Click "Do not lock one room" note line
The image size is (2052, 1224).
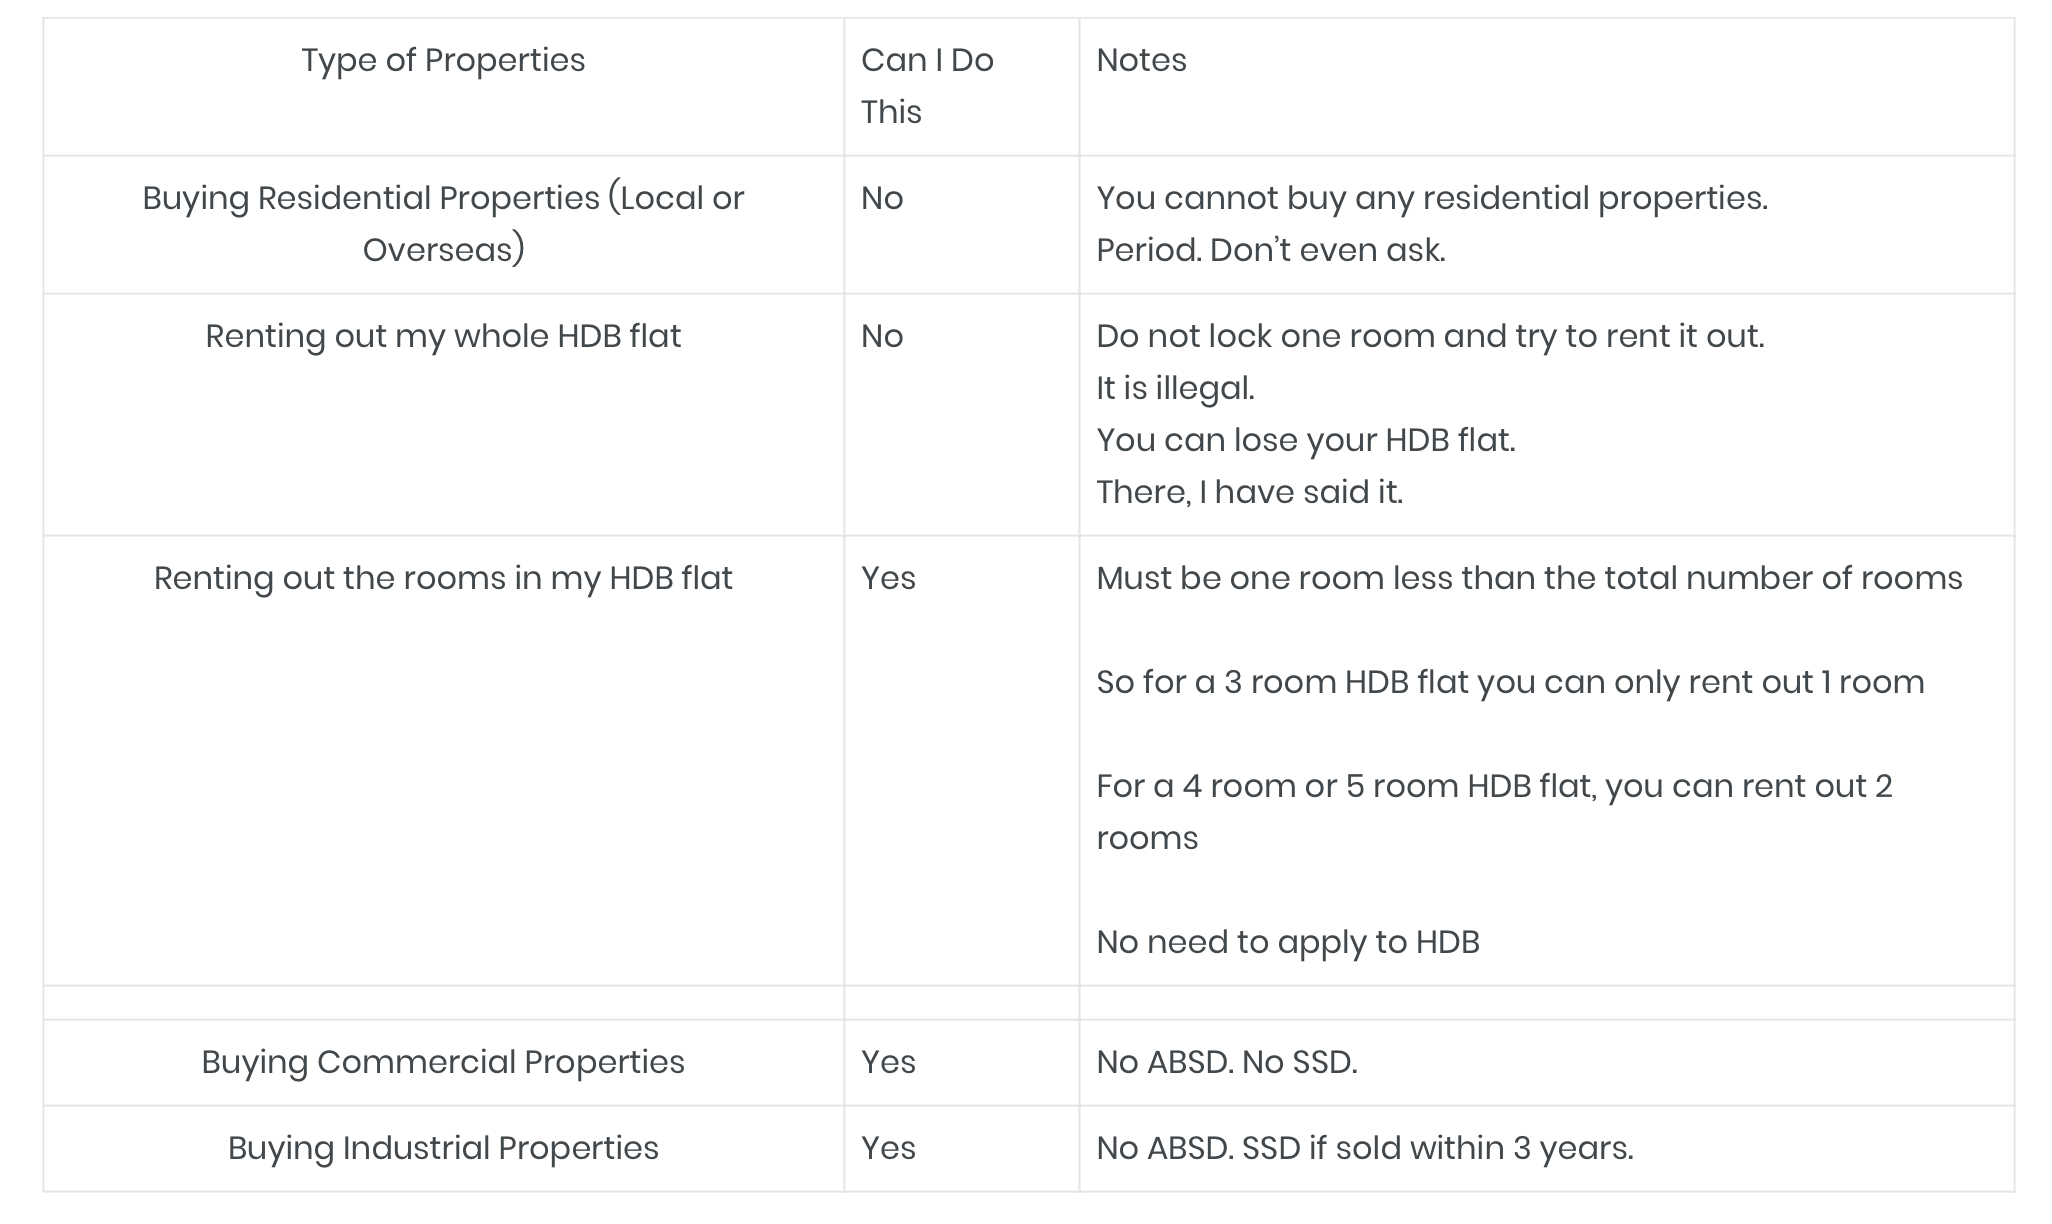click(1430, 337)
